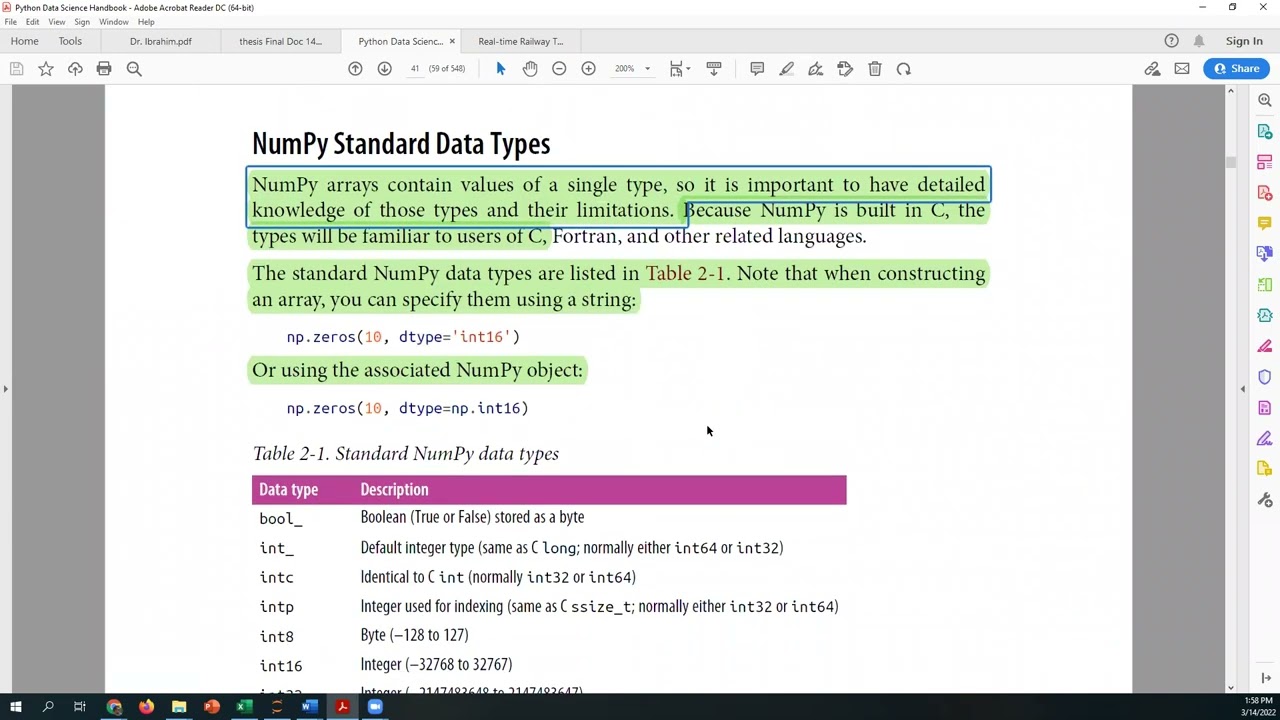
Task: Expand the left navigation pane
Action: point(5,389)
